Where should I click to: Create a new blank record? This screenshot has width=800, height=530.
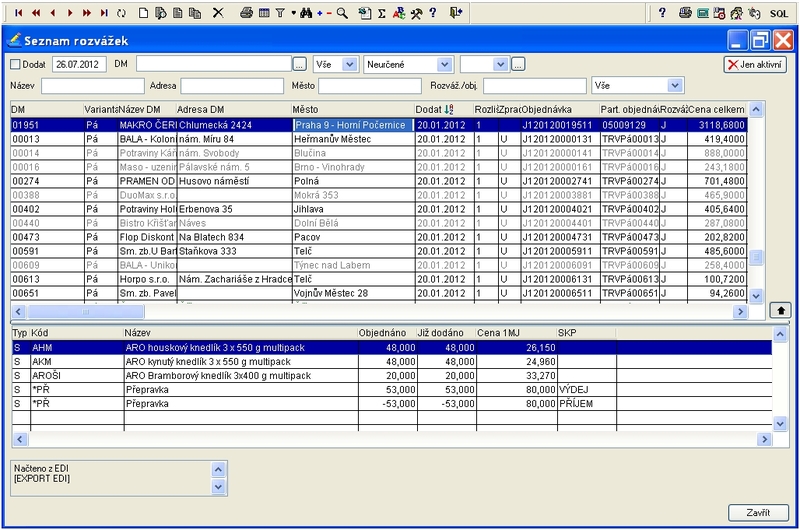click(x=145, y=12)
